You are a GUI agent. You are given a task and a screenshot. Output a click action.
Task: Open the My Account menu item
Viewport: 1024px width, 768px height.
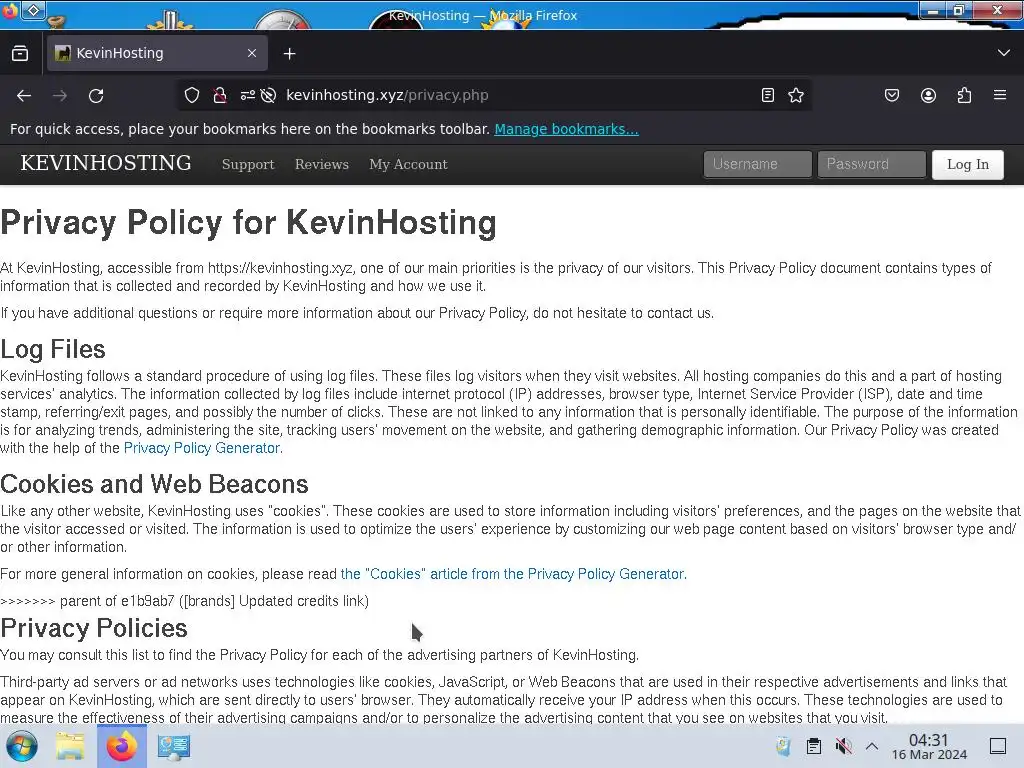[408, 165]
